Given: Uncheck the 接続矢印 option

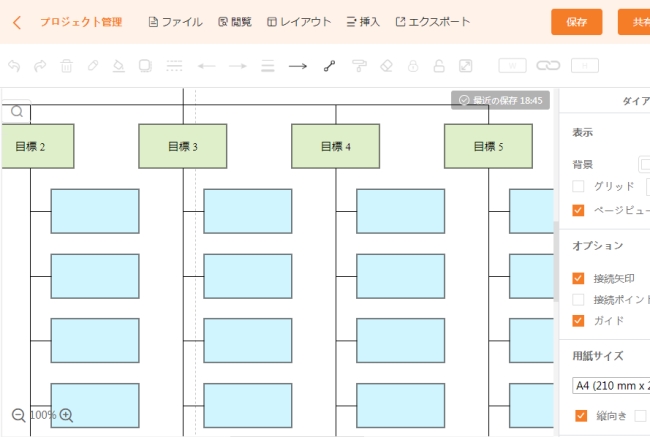Looking at the screenshot, I should tap(578, 278).
